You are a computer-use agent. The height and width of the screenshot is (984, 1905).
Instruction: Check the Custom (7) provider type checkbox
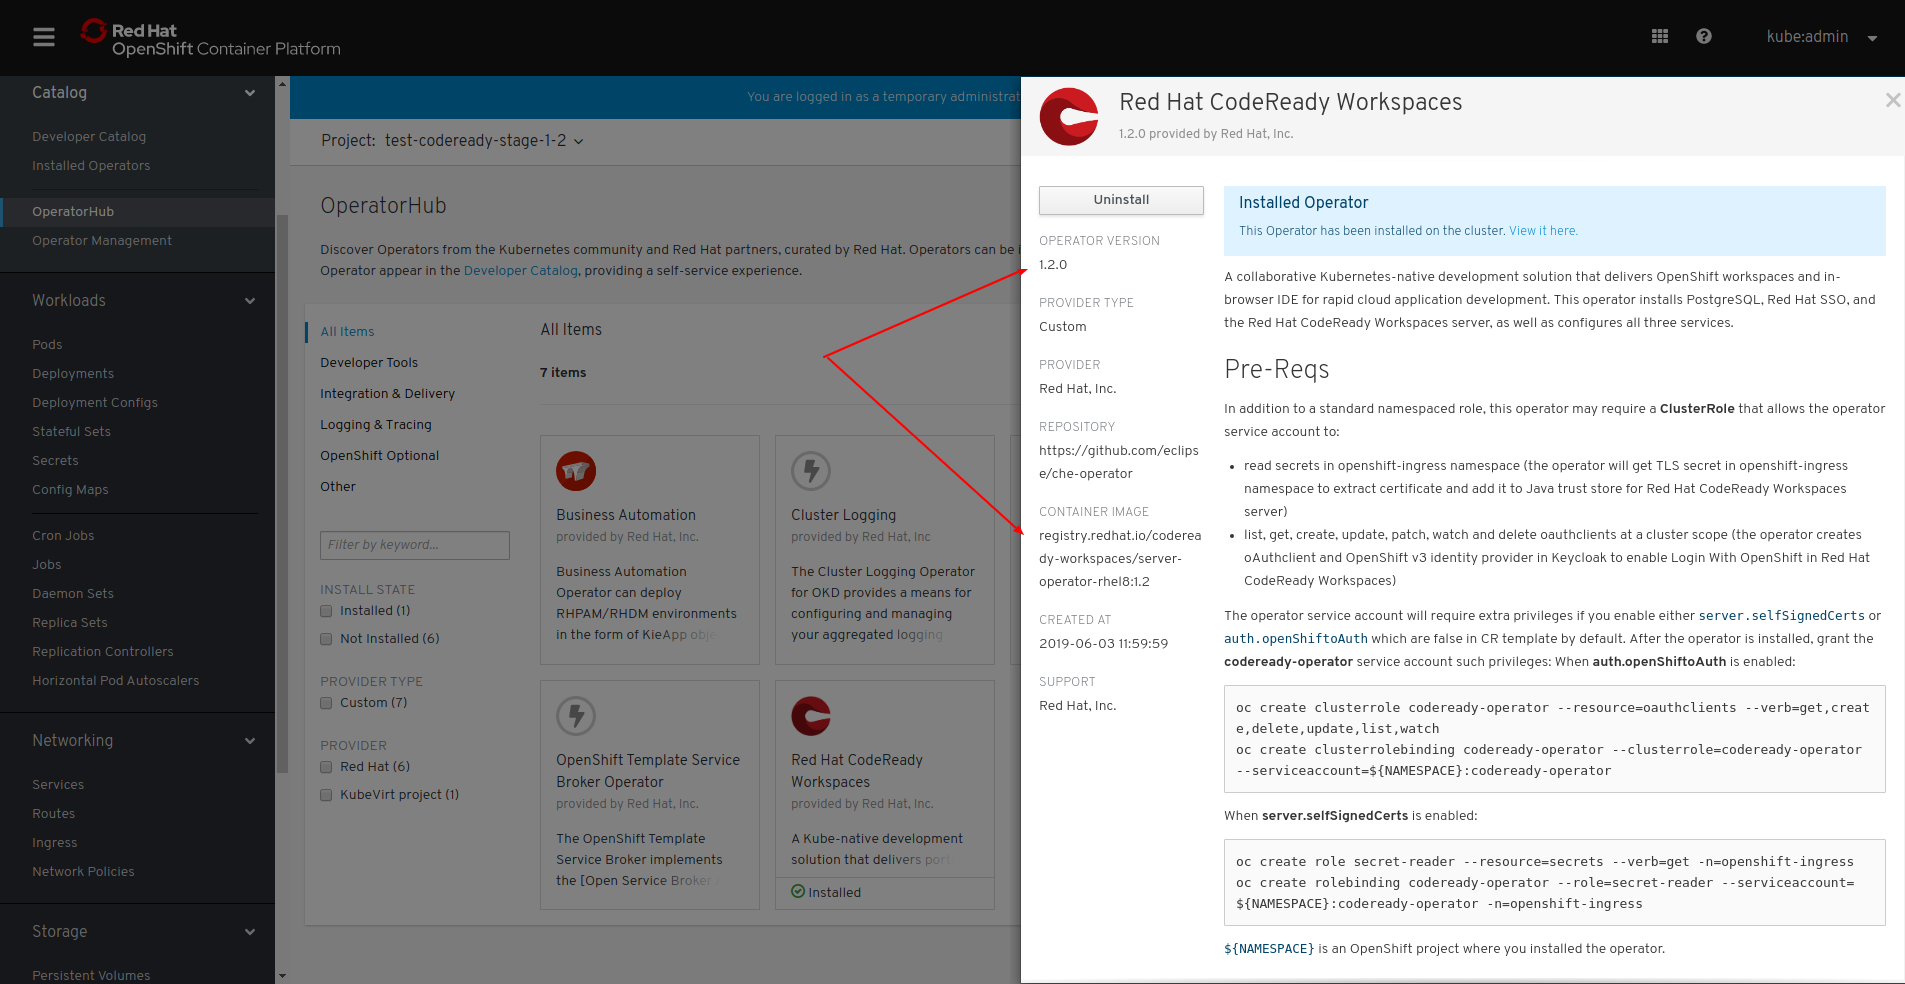(x=326, y=703)
